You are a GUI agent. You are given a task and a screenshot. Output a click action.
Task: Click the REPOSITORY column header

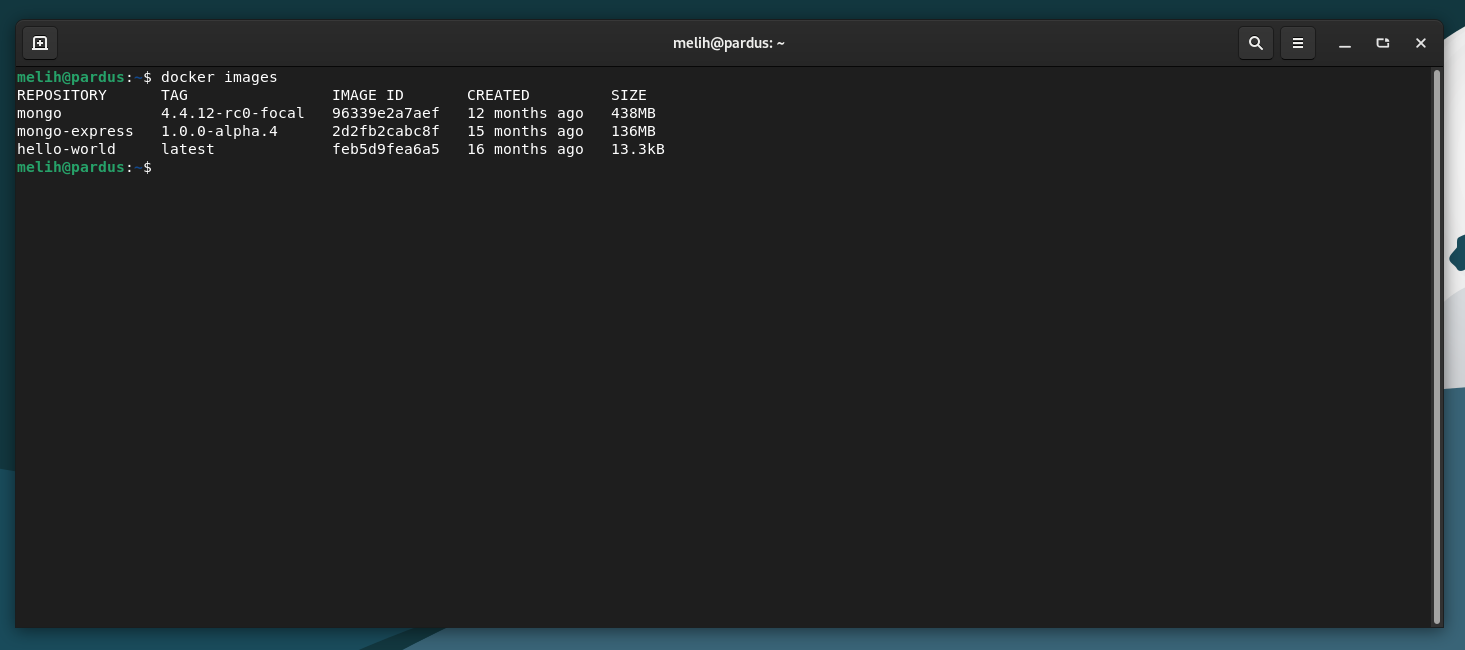(x=62, y=95)
